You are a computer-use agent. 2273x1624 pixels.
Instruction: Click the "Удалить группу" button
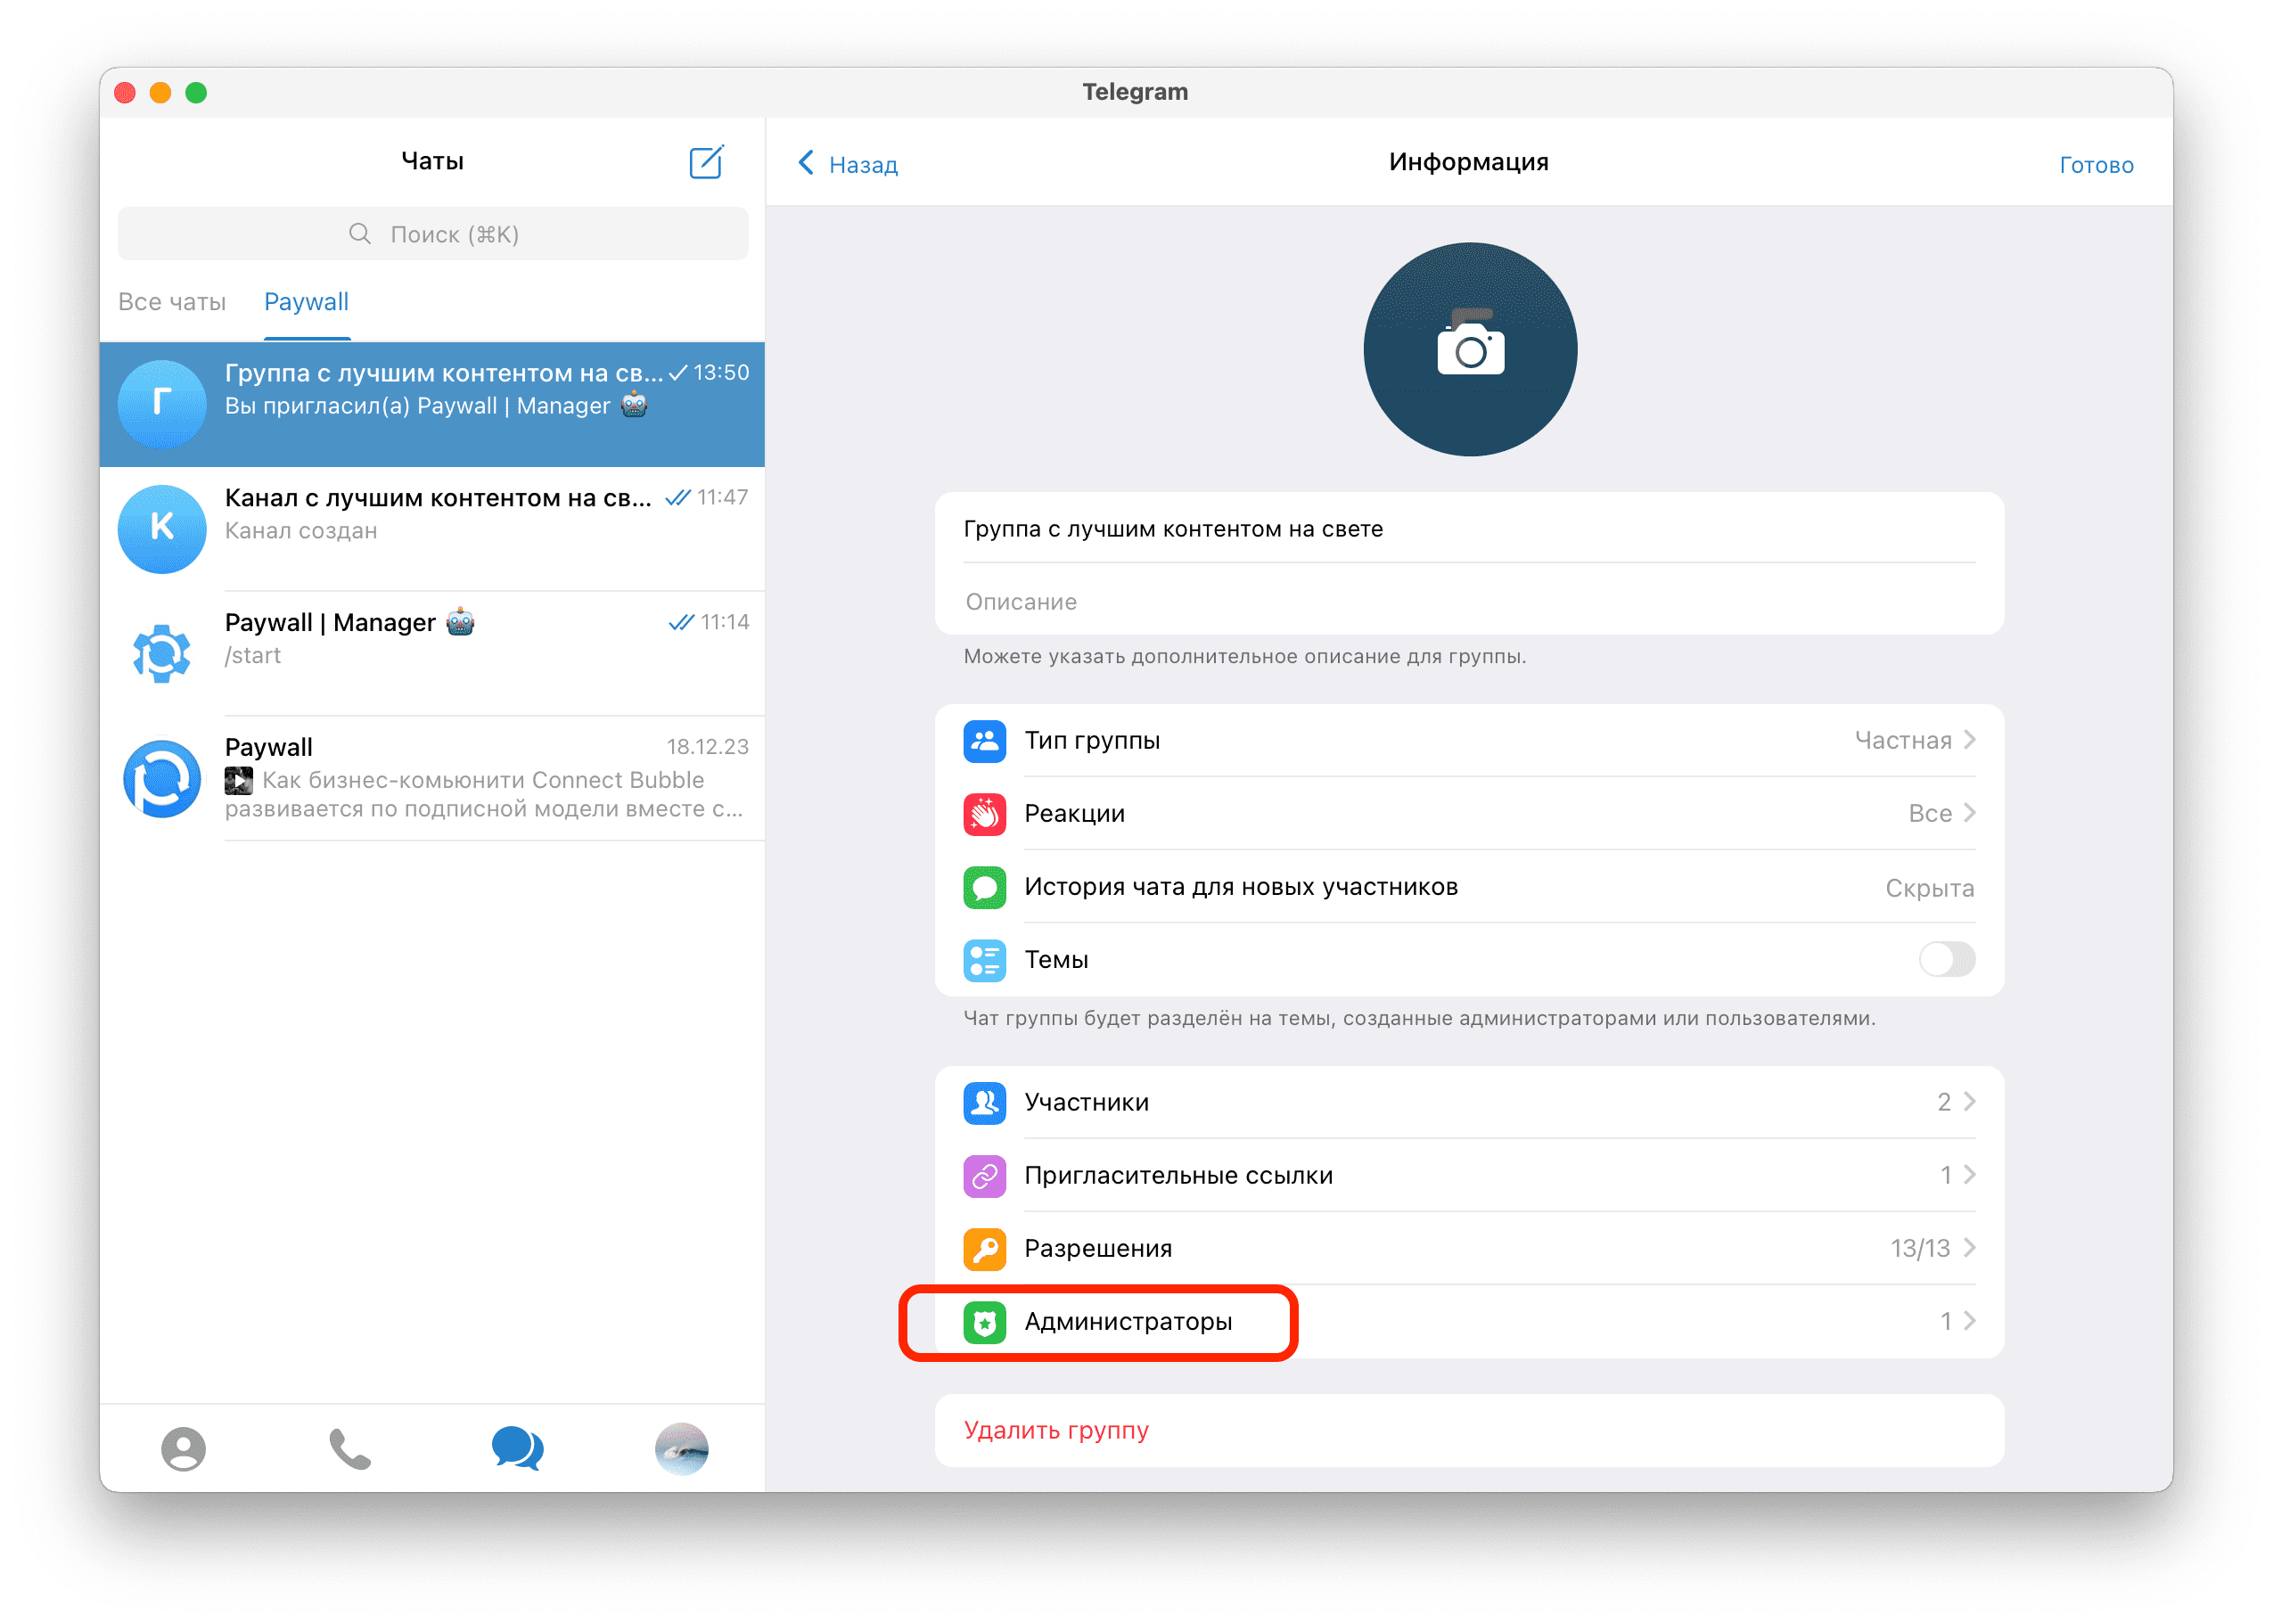pos(1056,1430)
